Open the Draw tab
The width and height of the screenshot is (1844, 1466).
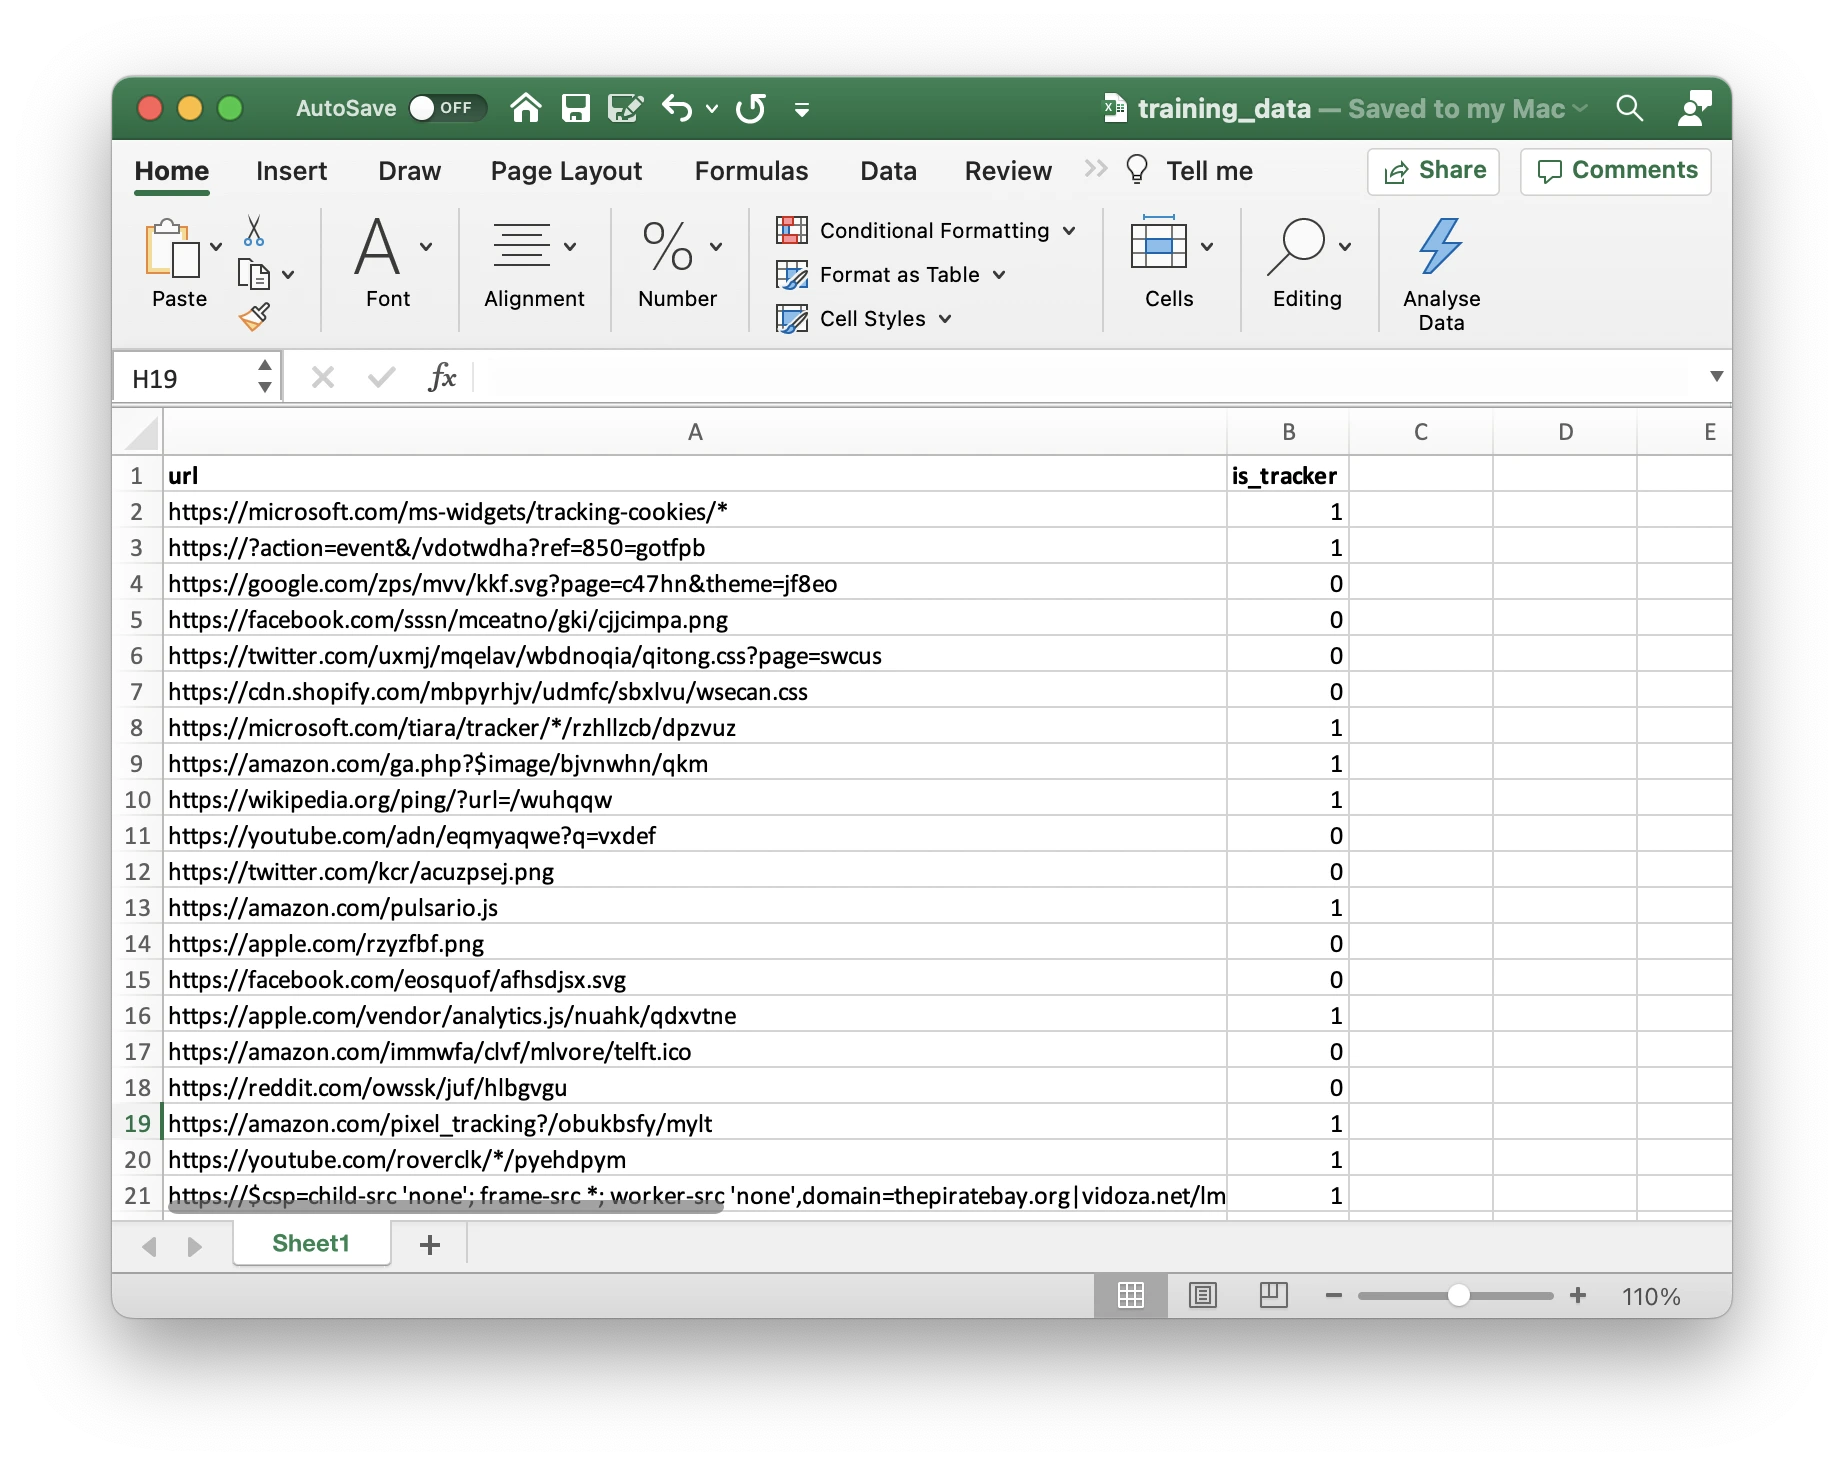click(409, 171)
